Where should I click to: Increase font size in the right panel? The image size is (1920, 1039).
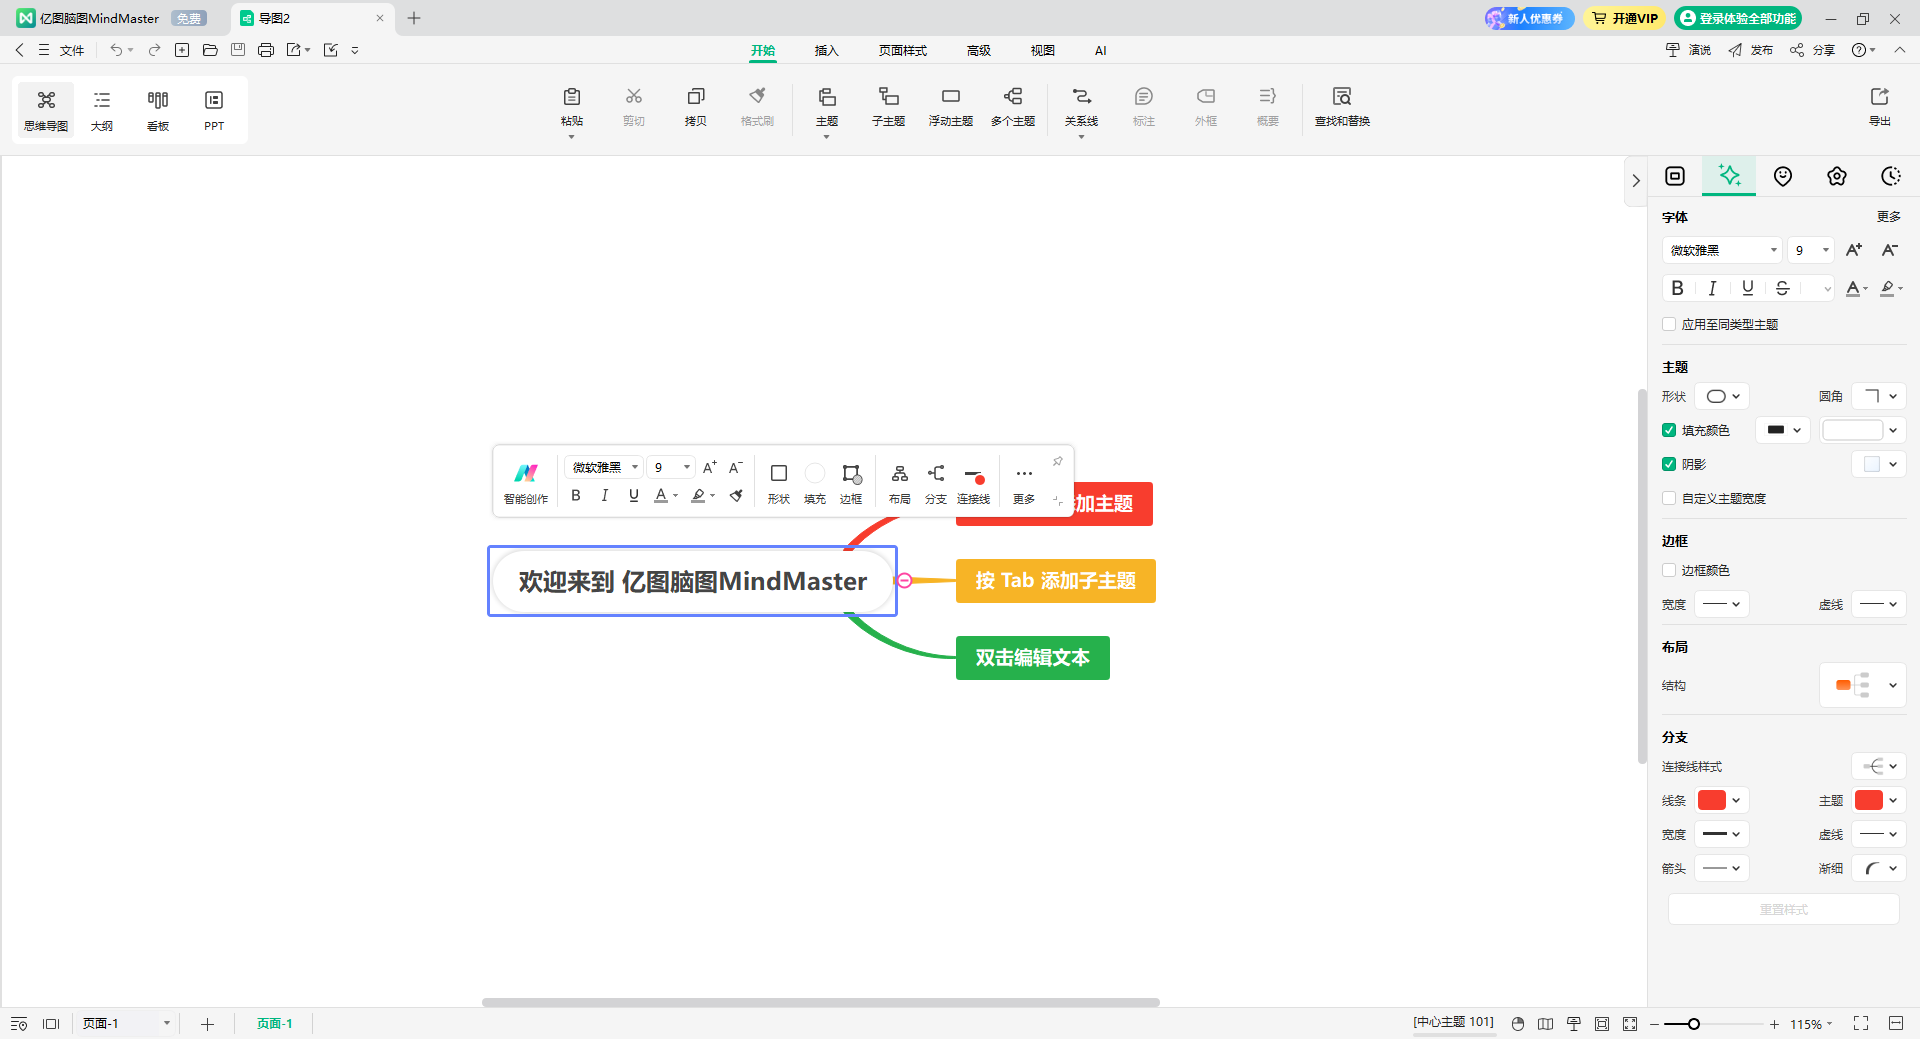[x=1854, y=250]
